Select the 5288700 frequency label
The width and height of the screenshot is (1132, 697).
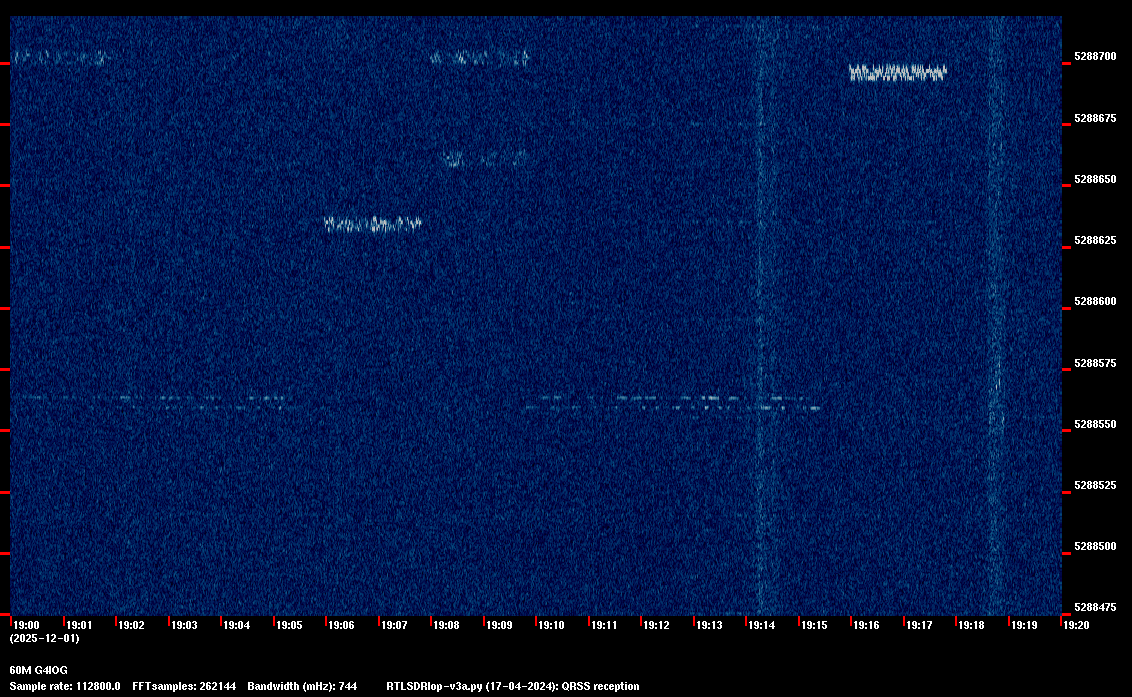(1095, 56)
